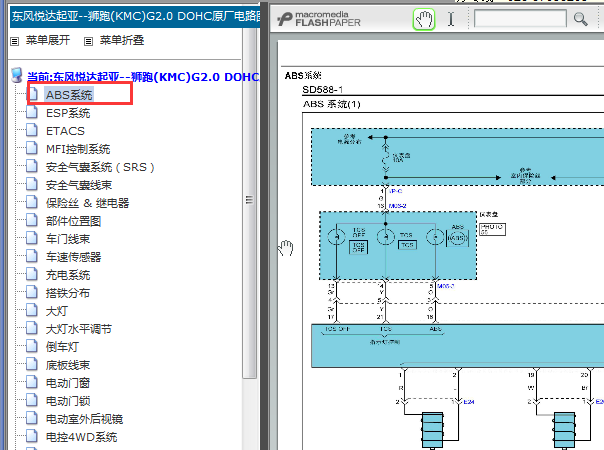Click the document icon next to 车速传感器
The image size is (604, 450).
pyautogui.click(x=32, y=256)
